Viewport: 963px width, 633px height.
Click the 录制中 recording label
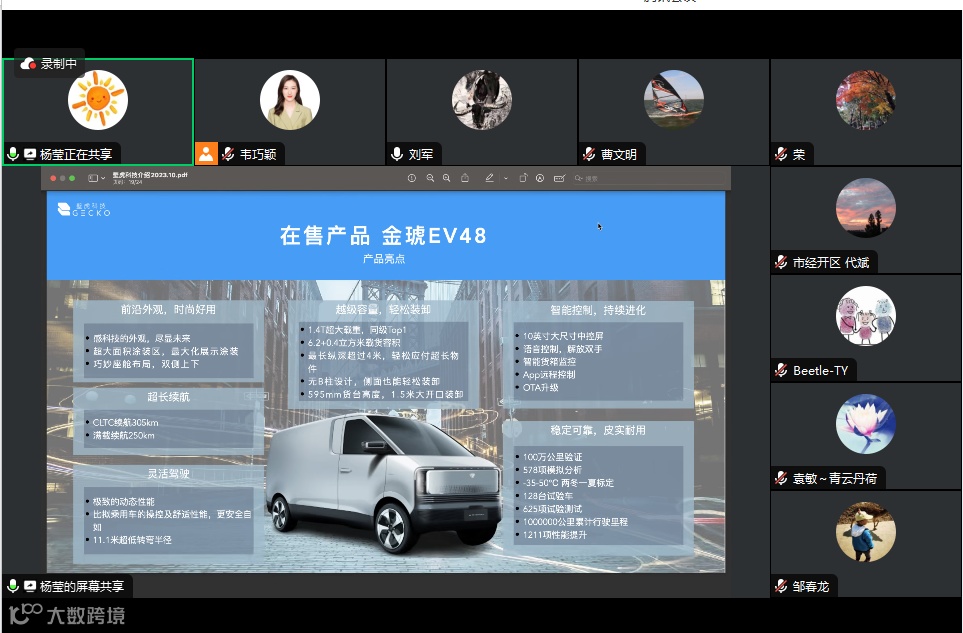[x=58, y=64]
